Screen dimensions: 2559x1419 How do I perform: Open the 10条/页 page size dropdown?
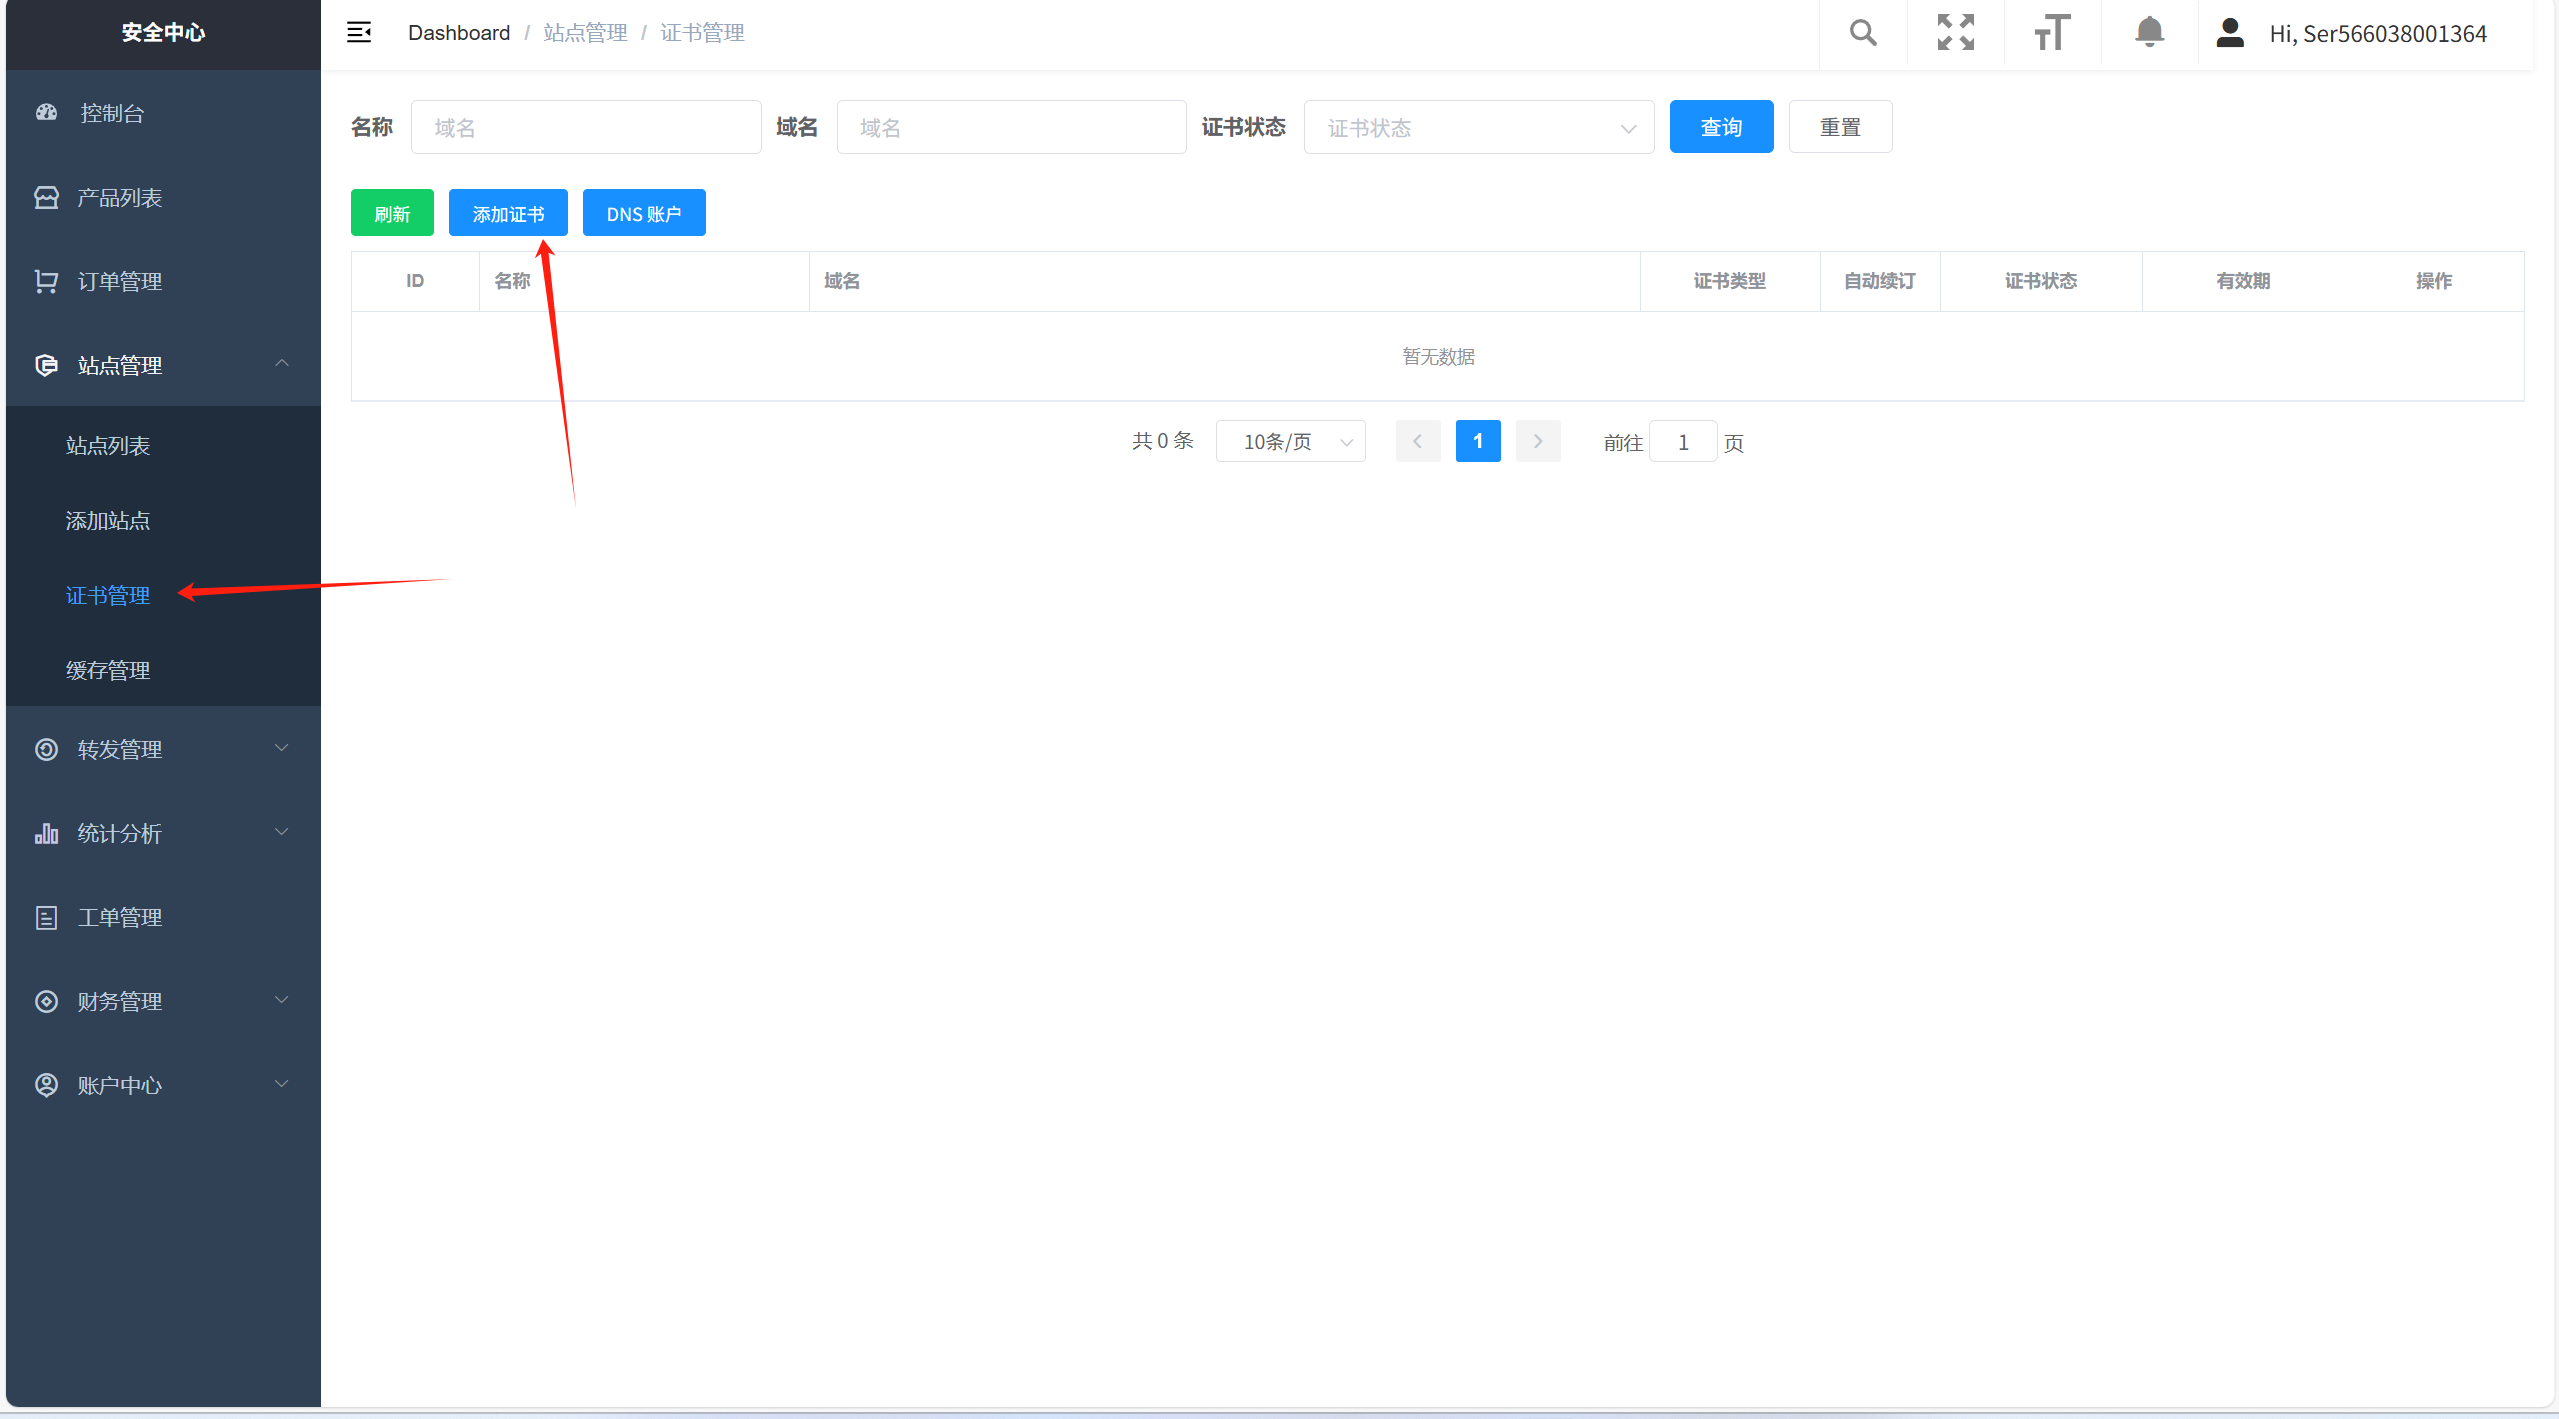point(1290,441)
